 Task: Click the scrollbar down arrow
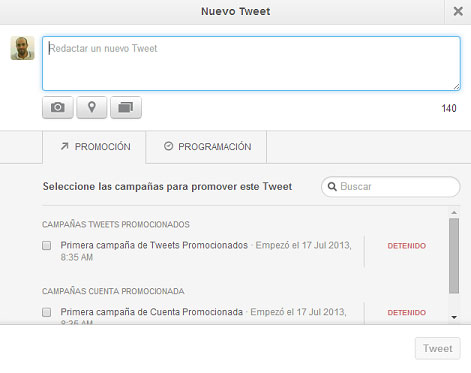(x=454, y=317)
